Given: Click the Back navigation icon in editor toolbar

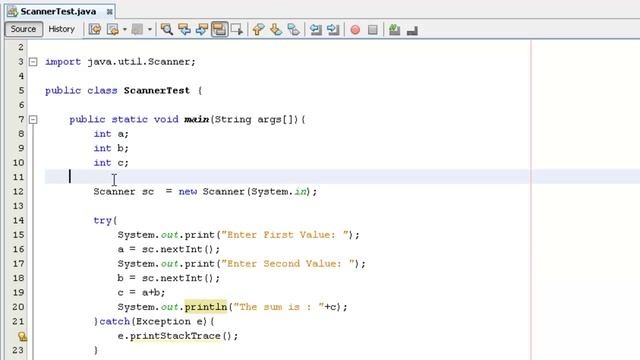Looking at the screenshot, I should 113,29.
